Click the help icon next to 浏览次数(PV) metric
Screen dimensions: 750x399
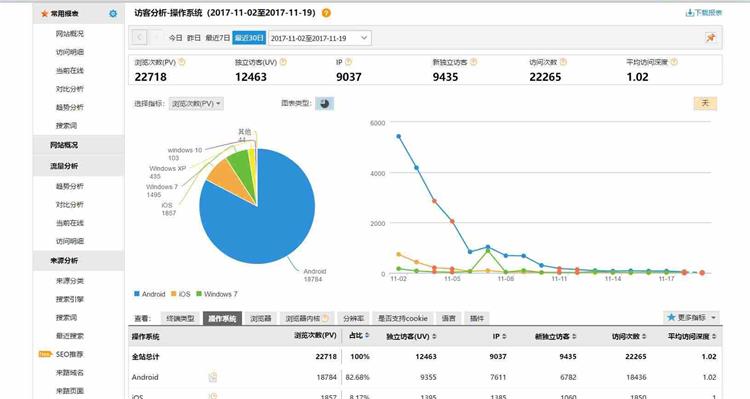click(182, 62)
